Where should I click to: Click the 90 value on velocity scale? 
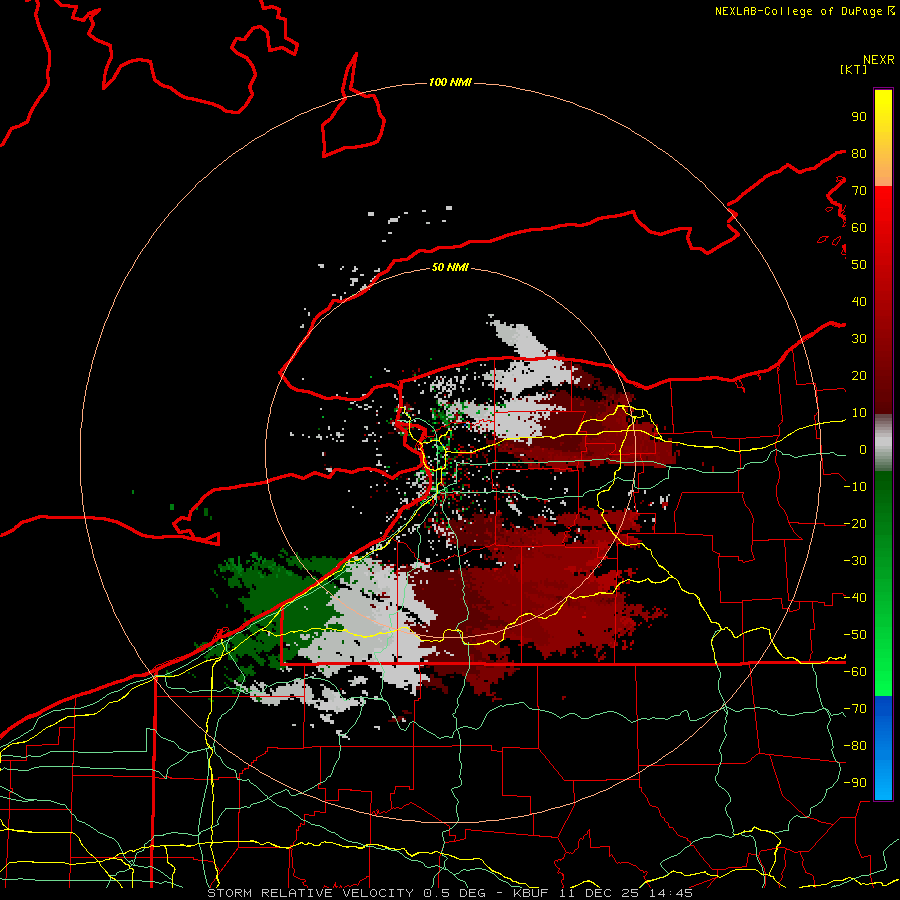pyautogui.click(x=859, y=117)
